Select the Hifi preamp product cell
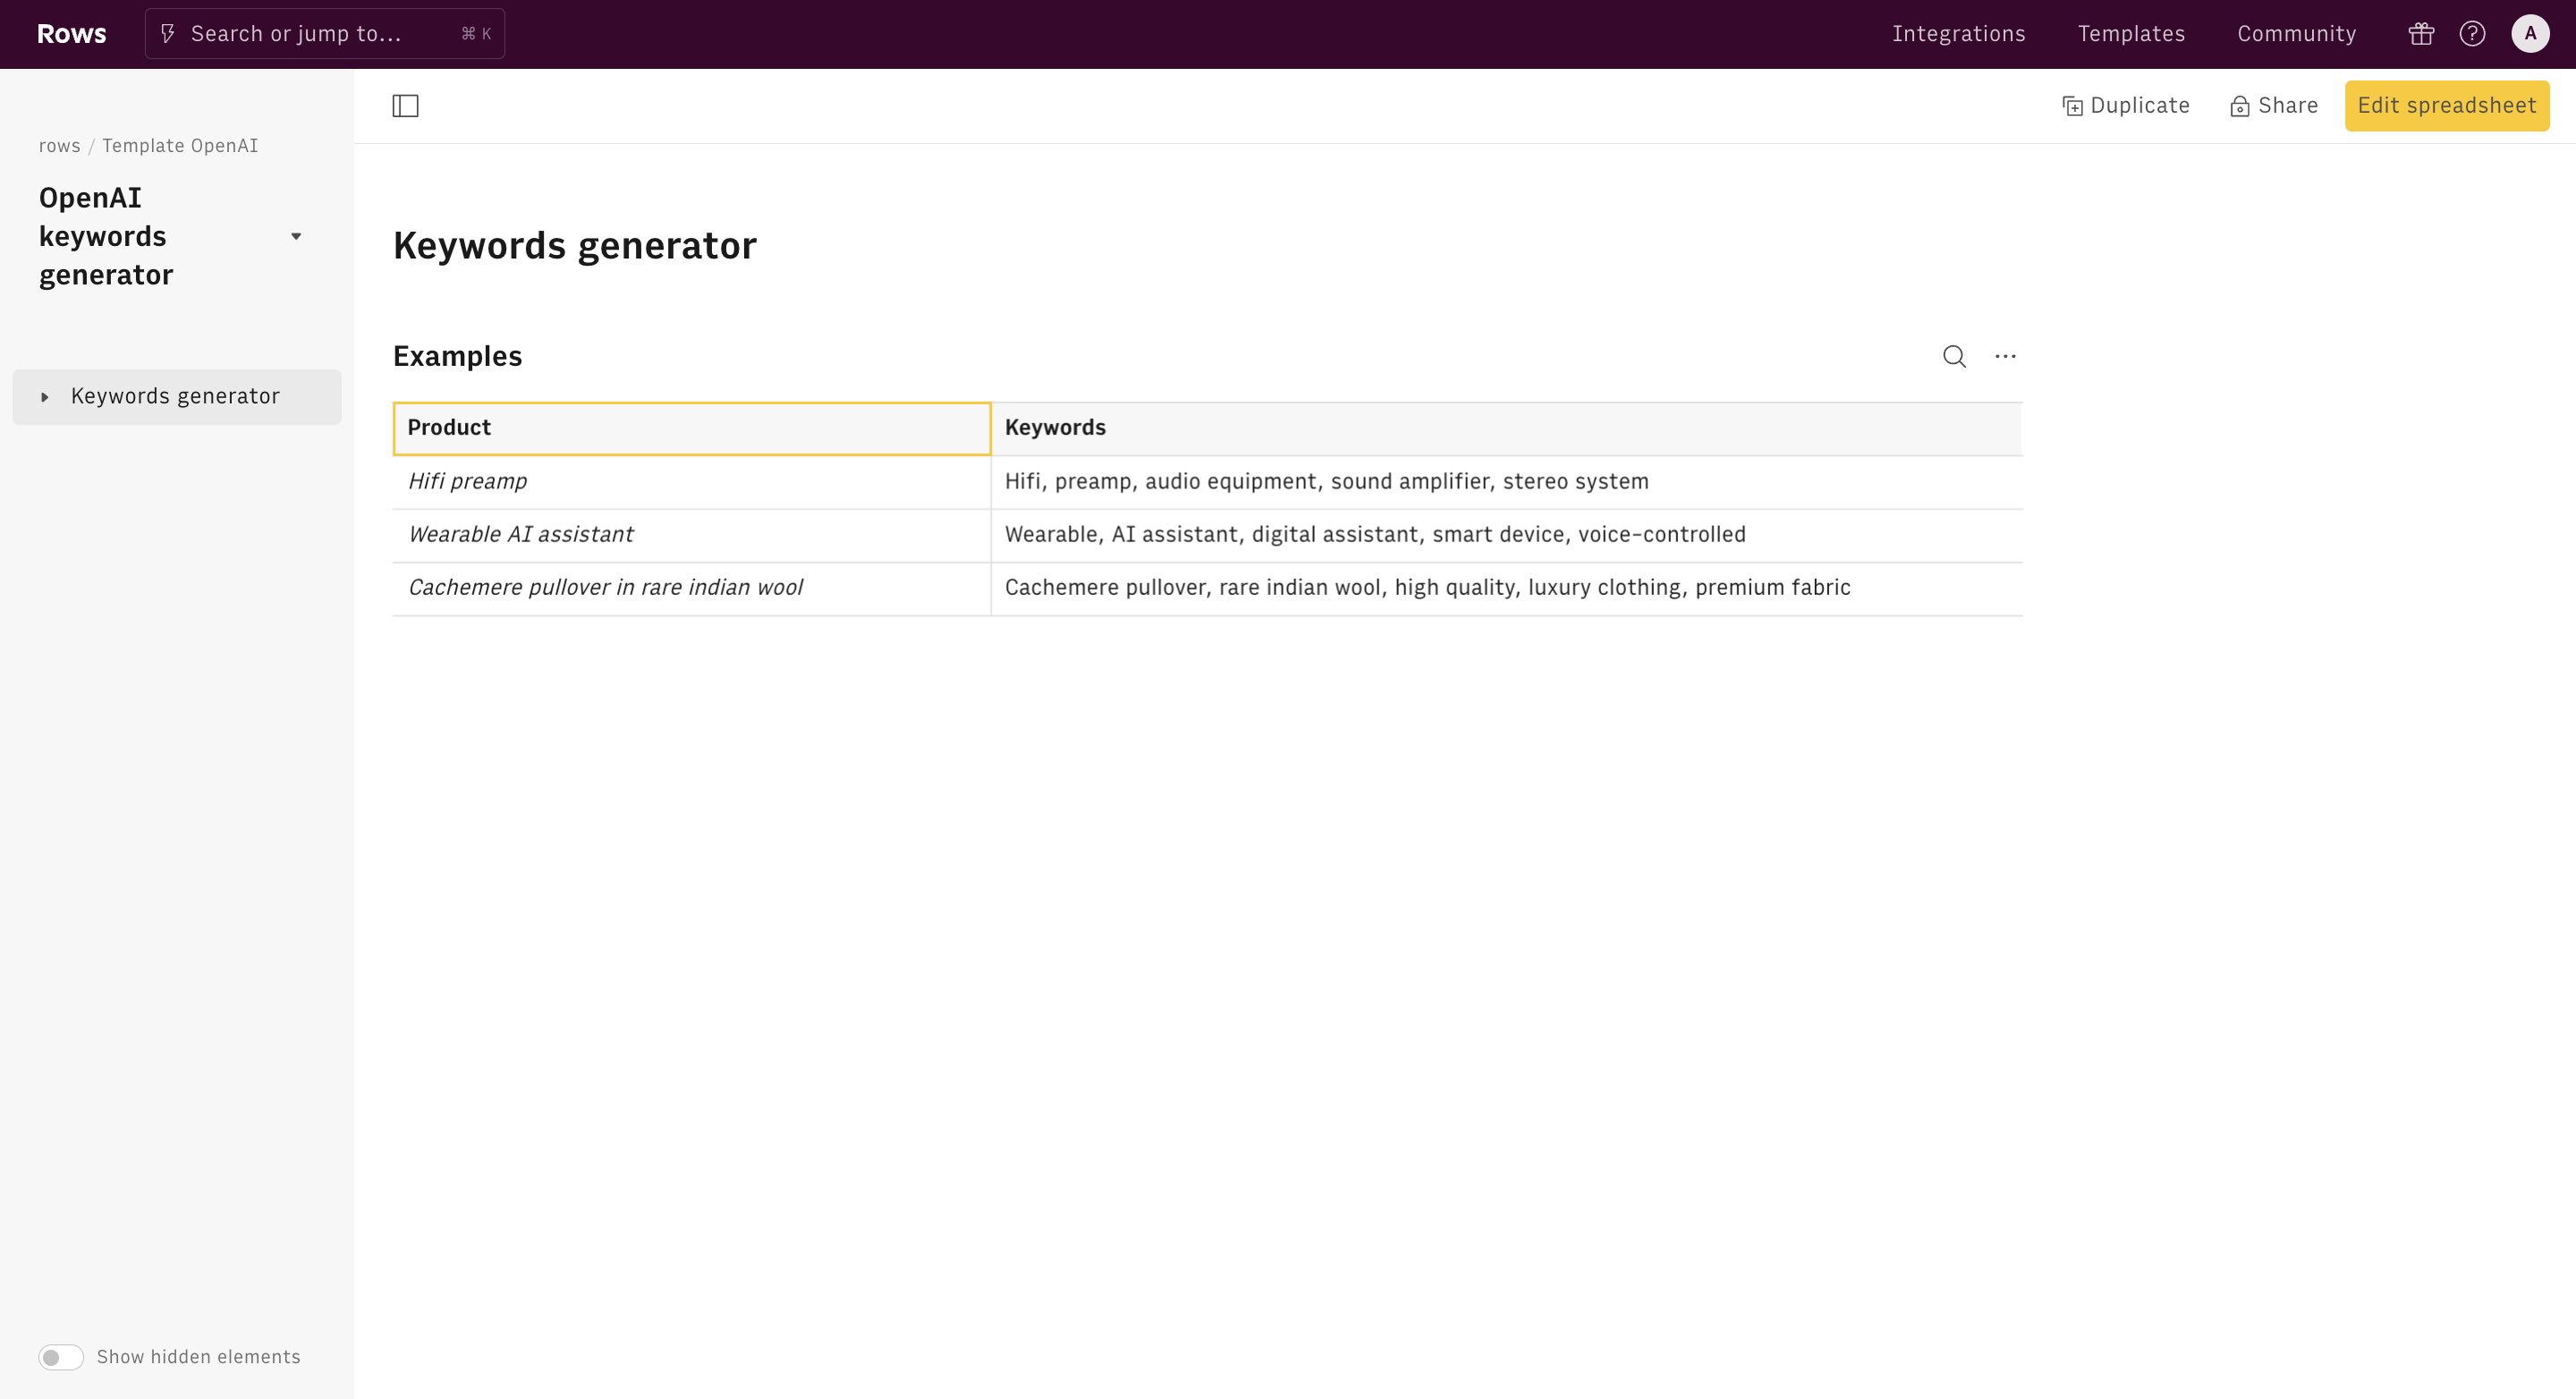Image resolution: width=2576 pixels, height=1399 pixels. click(690, 482)
